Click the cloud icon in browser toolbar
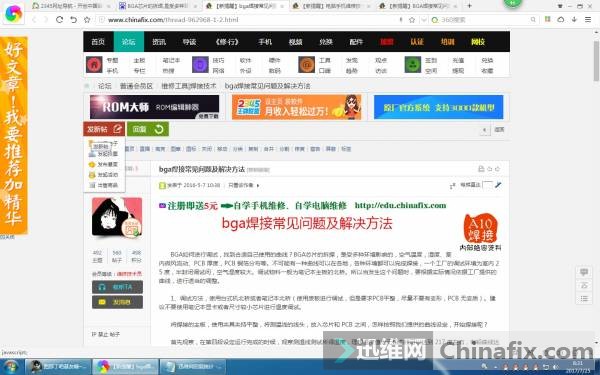The height and width of the screenshot is (375, 600). pyautogui.click(x=561, y=20)
